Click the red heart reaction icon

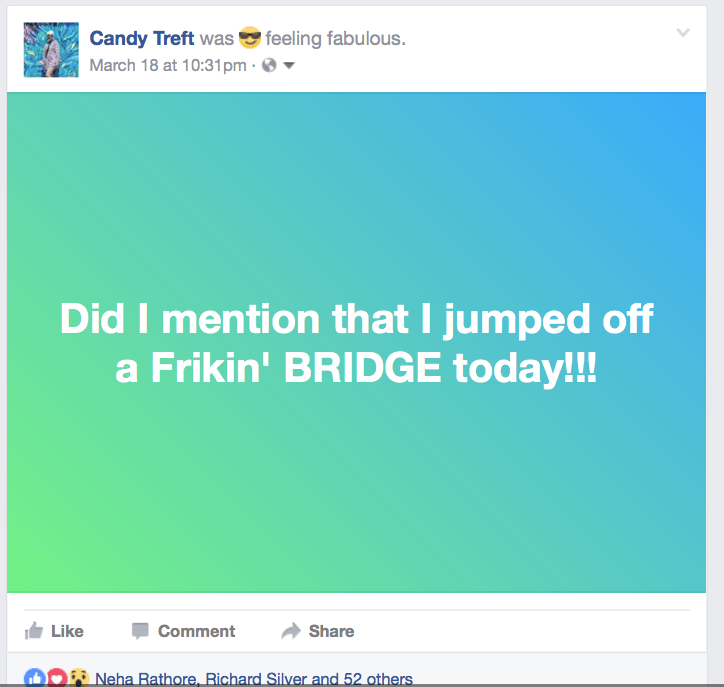[x=58, y=679]
